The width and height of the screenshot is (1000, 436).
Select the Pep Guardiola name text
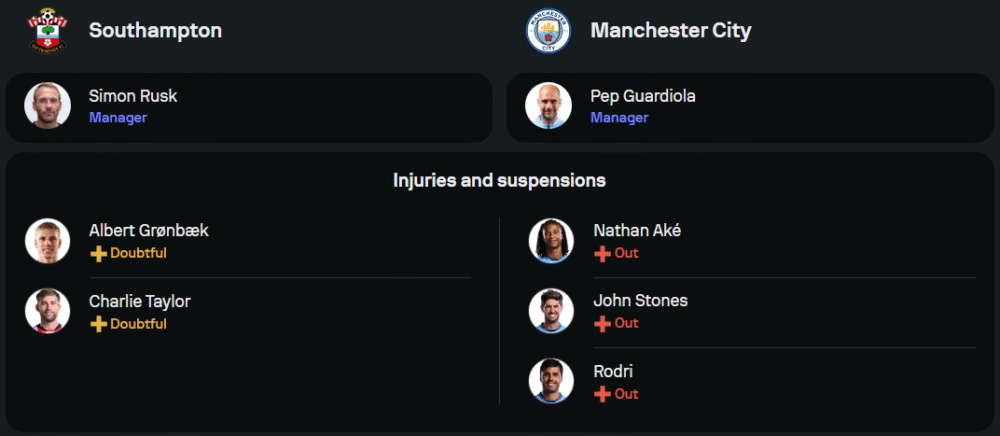[643, 97]
